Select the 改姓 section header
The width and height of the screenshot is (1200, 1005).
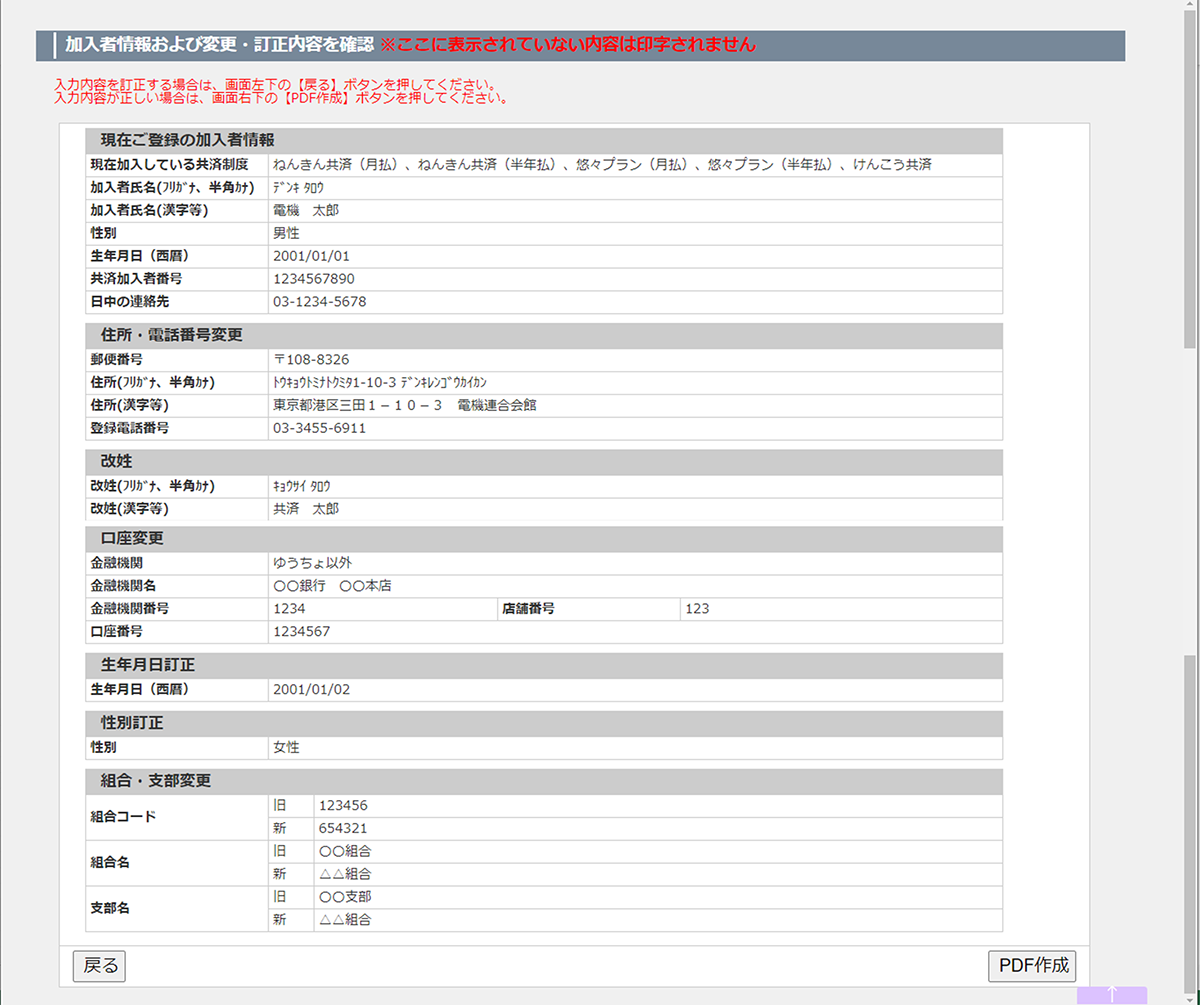(x=117, y=461)
